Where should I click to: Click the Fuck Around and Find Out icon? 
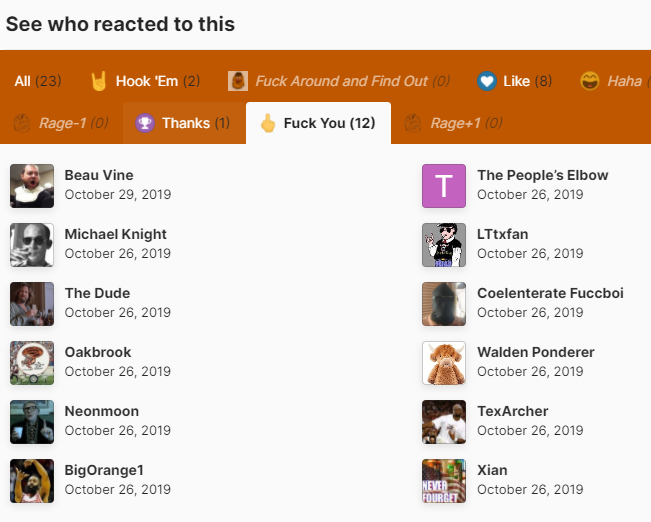(238, 81)
